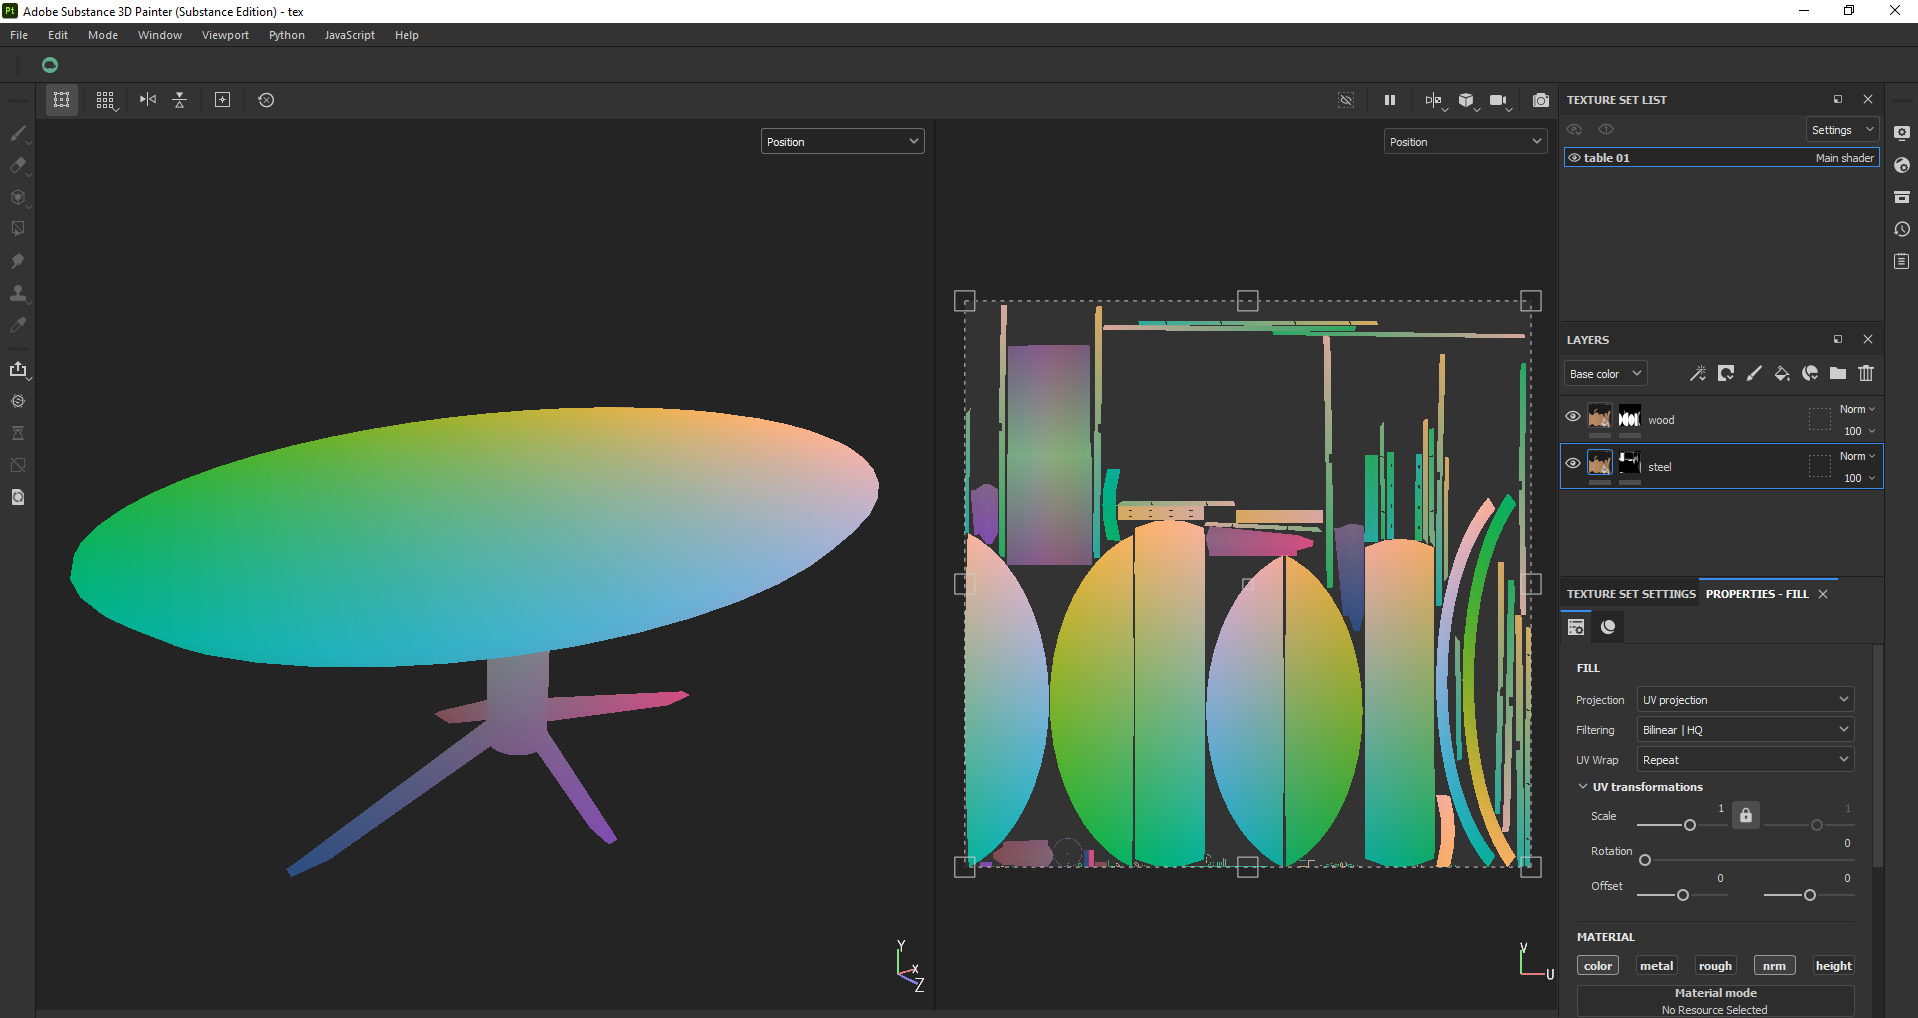Open the Filtering dropdown showing Bilinear | HQ
This screenshot has height=1018, width=1918.
pos(1745,730)
